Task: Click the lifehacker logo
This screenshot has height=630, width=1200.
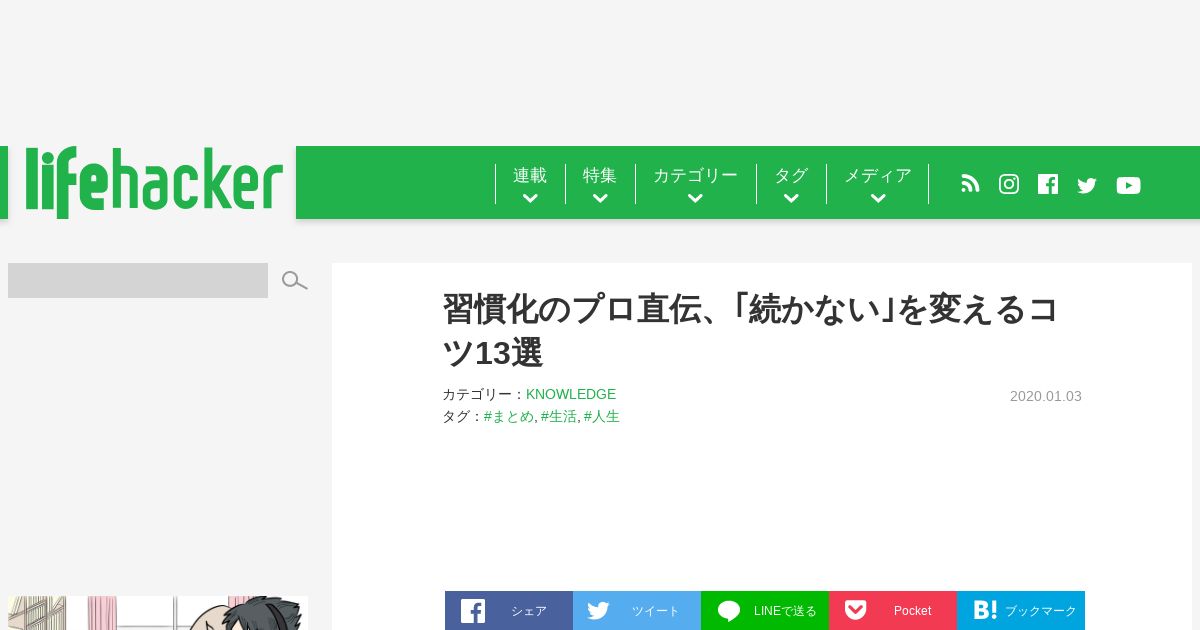Action: click(154, 182)
